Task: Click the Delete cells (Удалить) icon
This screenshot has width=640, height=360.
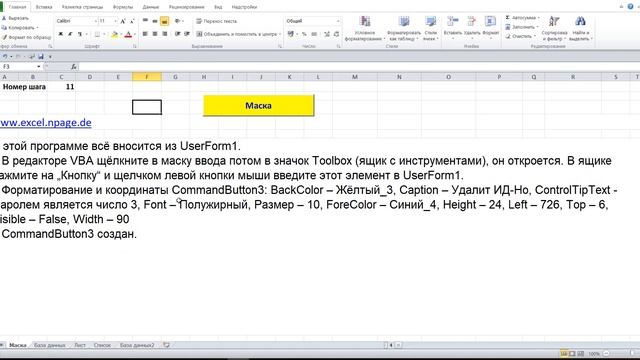Action: click(x=472, y=21)
